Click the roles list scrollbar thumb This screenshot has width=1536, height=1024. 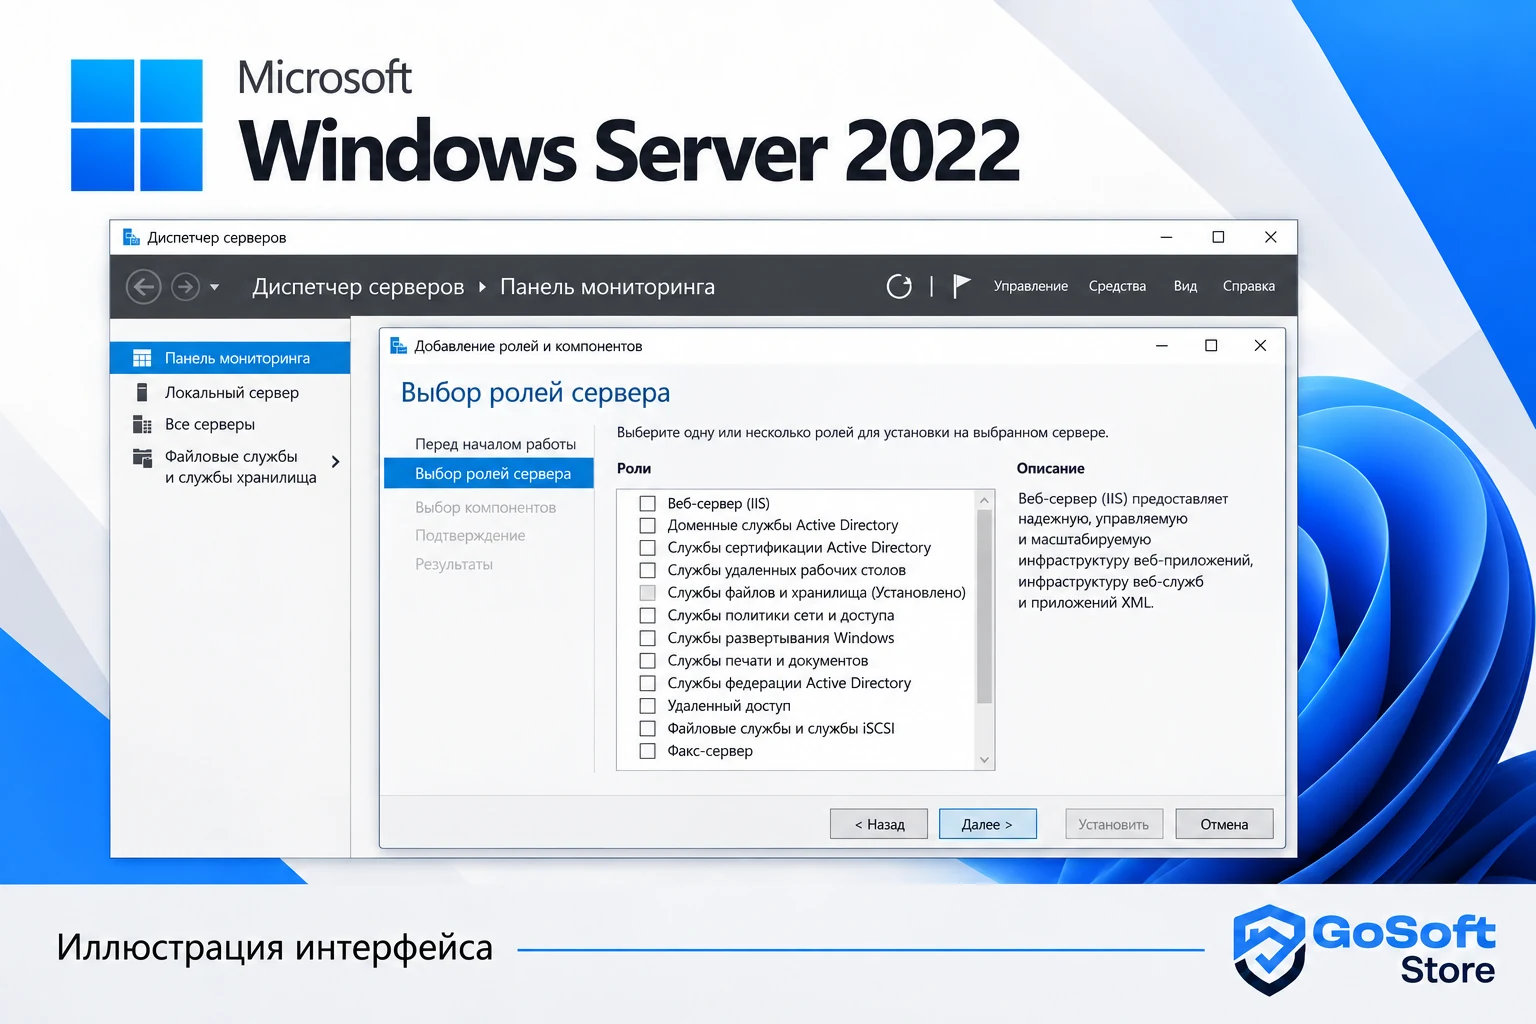coord(984,606)
